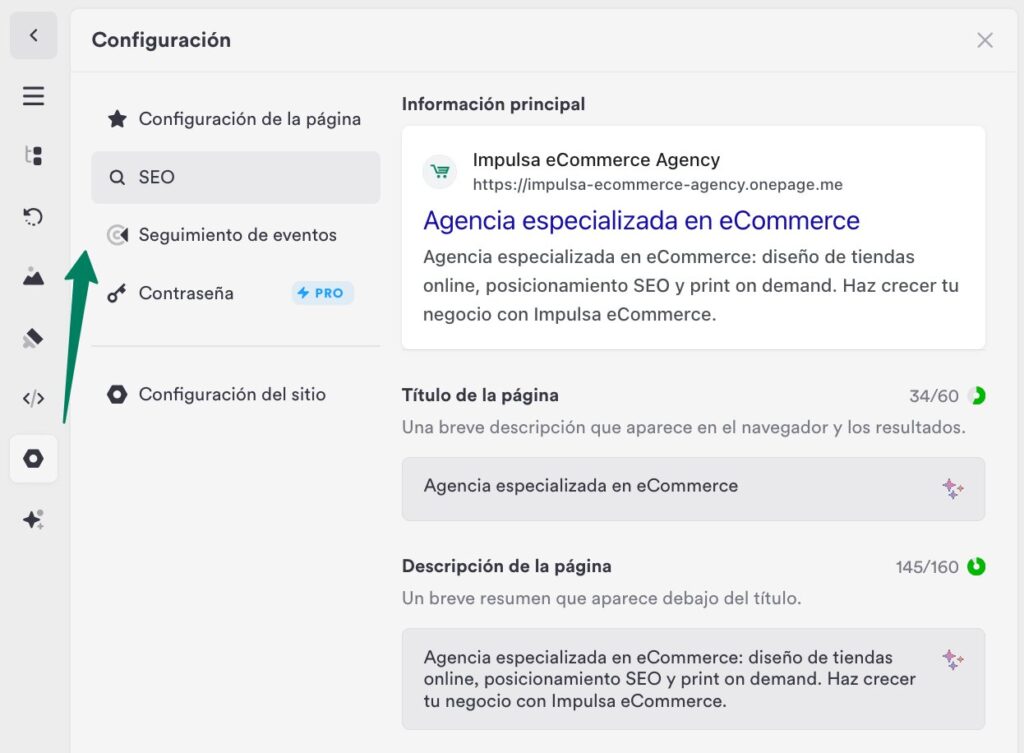This screenshot has height=753, width=1024.
Task: Open the page structure tree icon
Action: pyautogui.click(x=33, y=155)
